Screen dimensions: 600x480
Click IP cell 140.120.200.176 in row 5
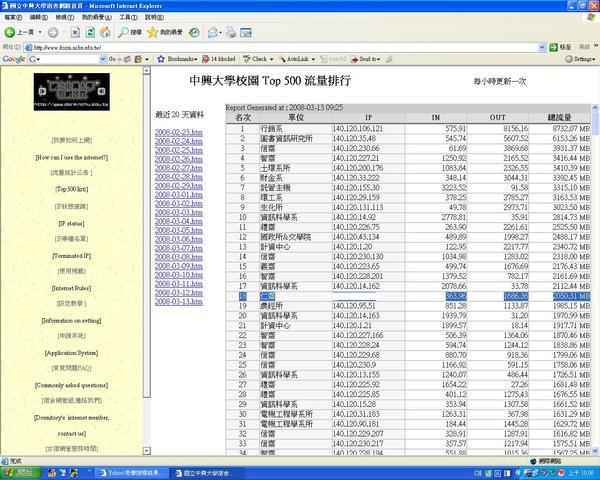(368, 168)
